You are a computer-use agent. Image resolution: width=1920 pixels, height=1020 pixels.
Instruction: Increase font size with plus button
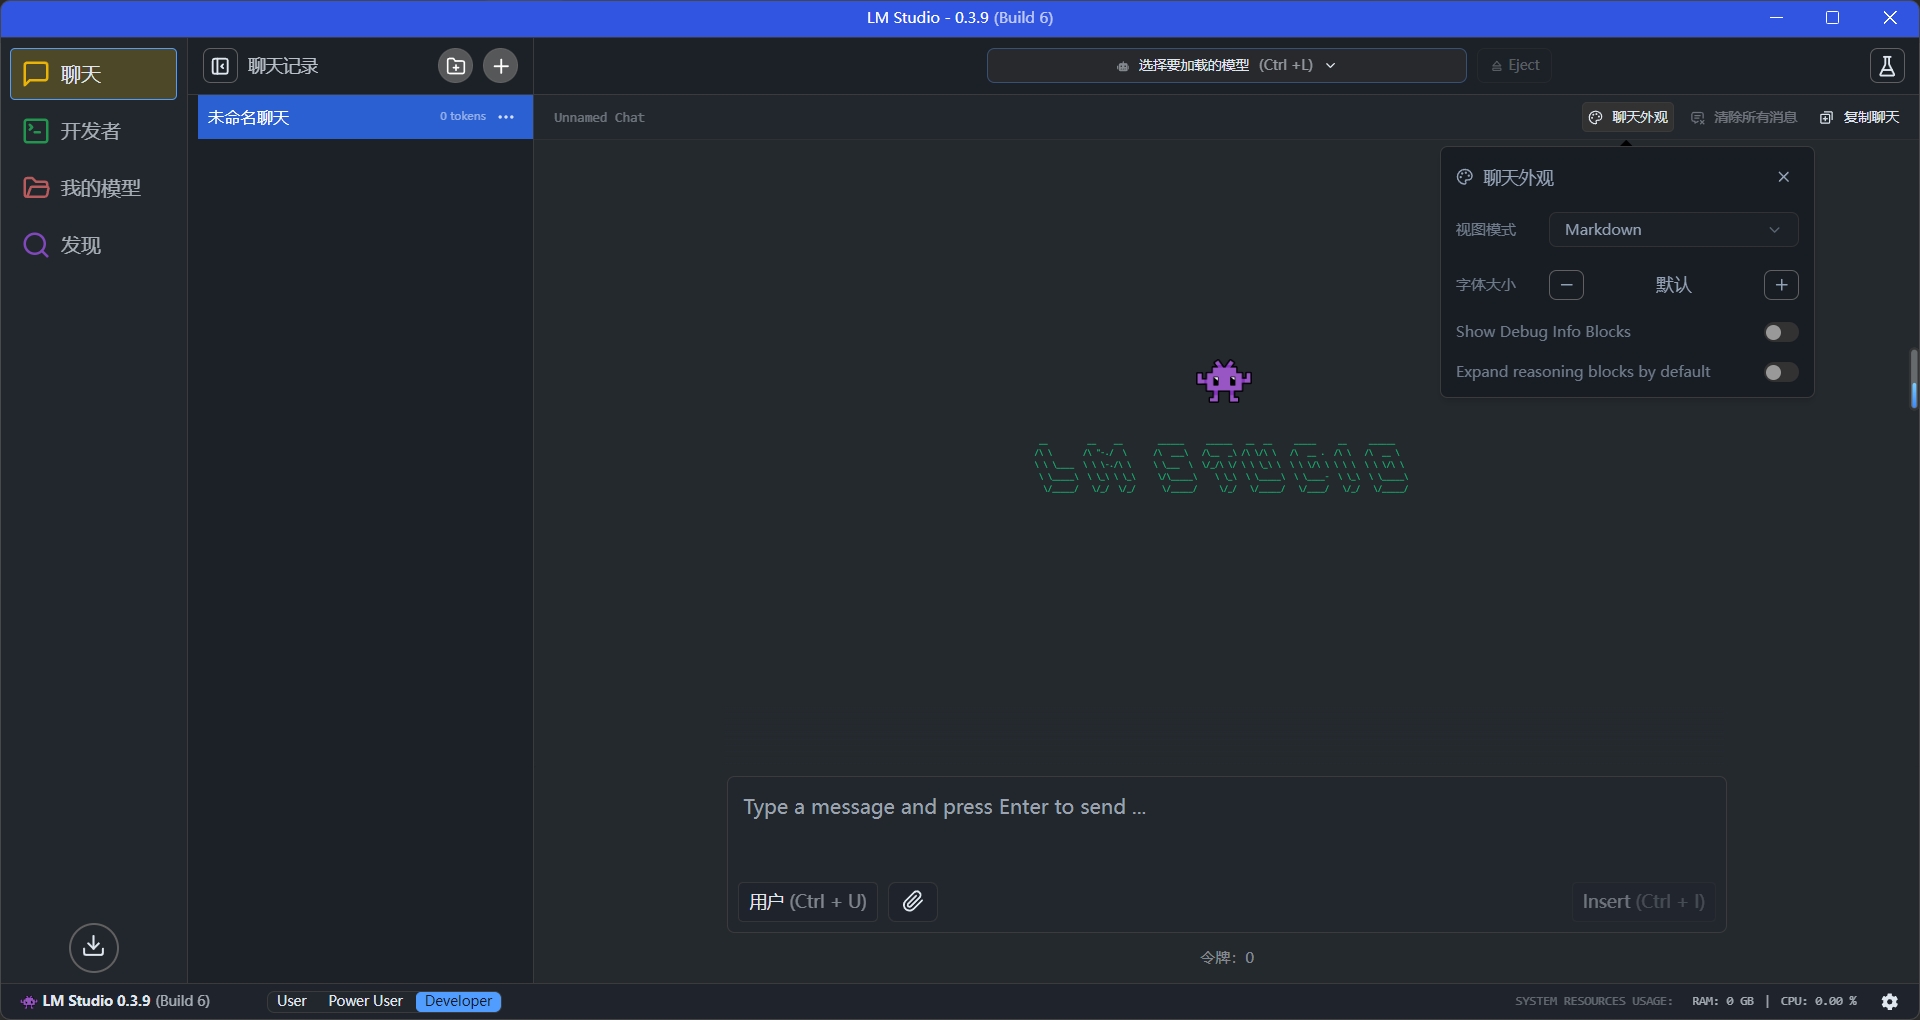point(1781,285)
